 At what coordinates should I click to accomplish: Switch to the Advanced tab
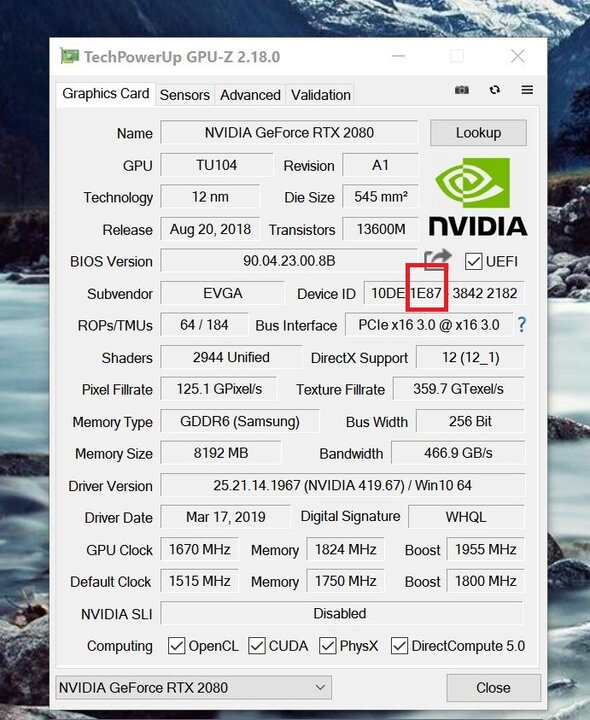click(250, 95)
